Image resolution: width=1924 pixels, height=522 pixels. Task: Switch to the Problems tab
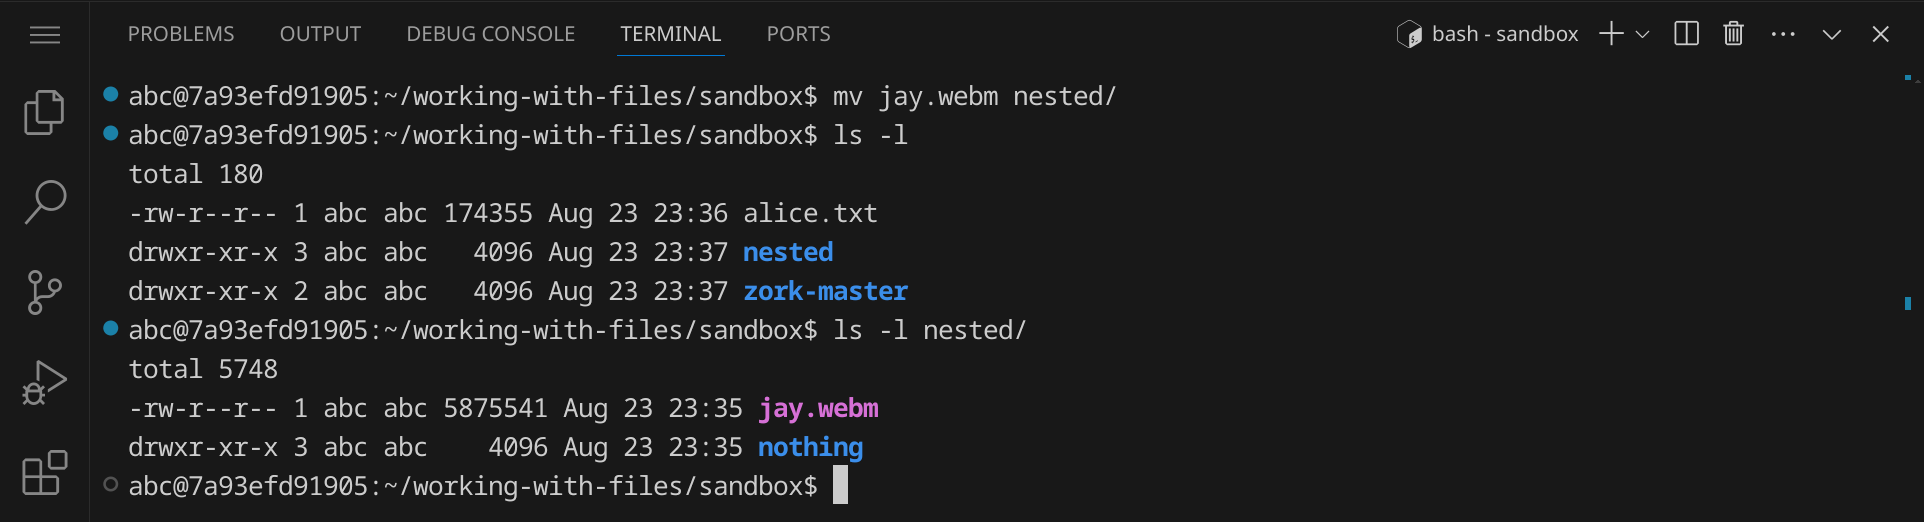[x=181, y=34]
